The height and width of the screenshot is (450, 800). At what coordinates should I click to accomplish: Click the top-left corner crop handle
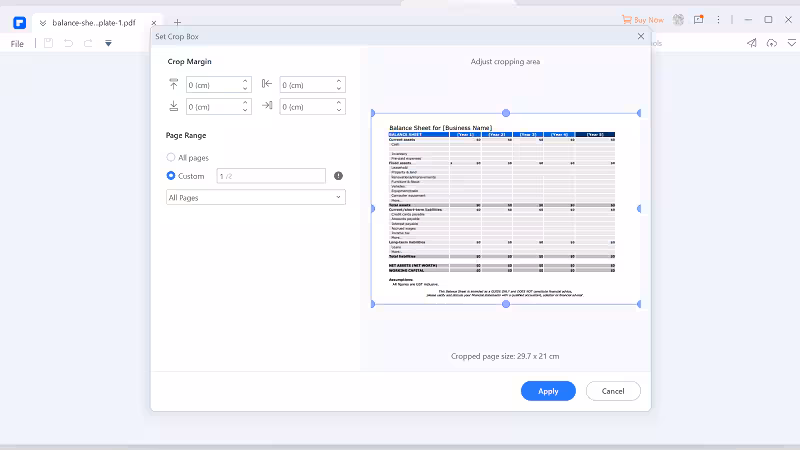coord(373,113)
